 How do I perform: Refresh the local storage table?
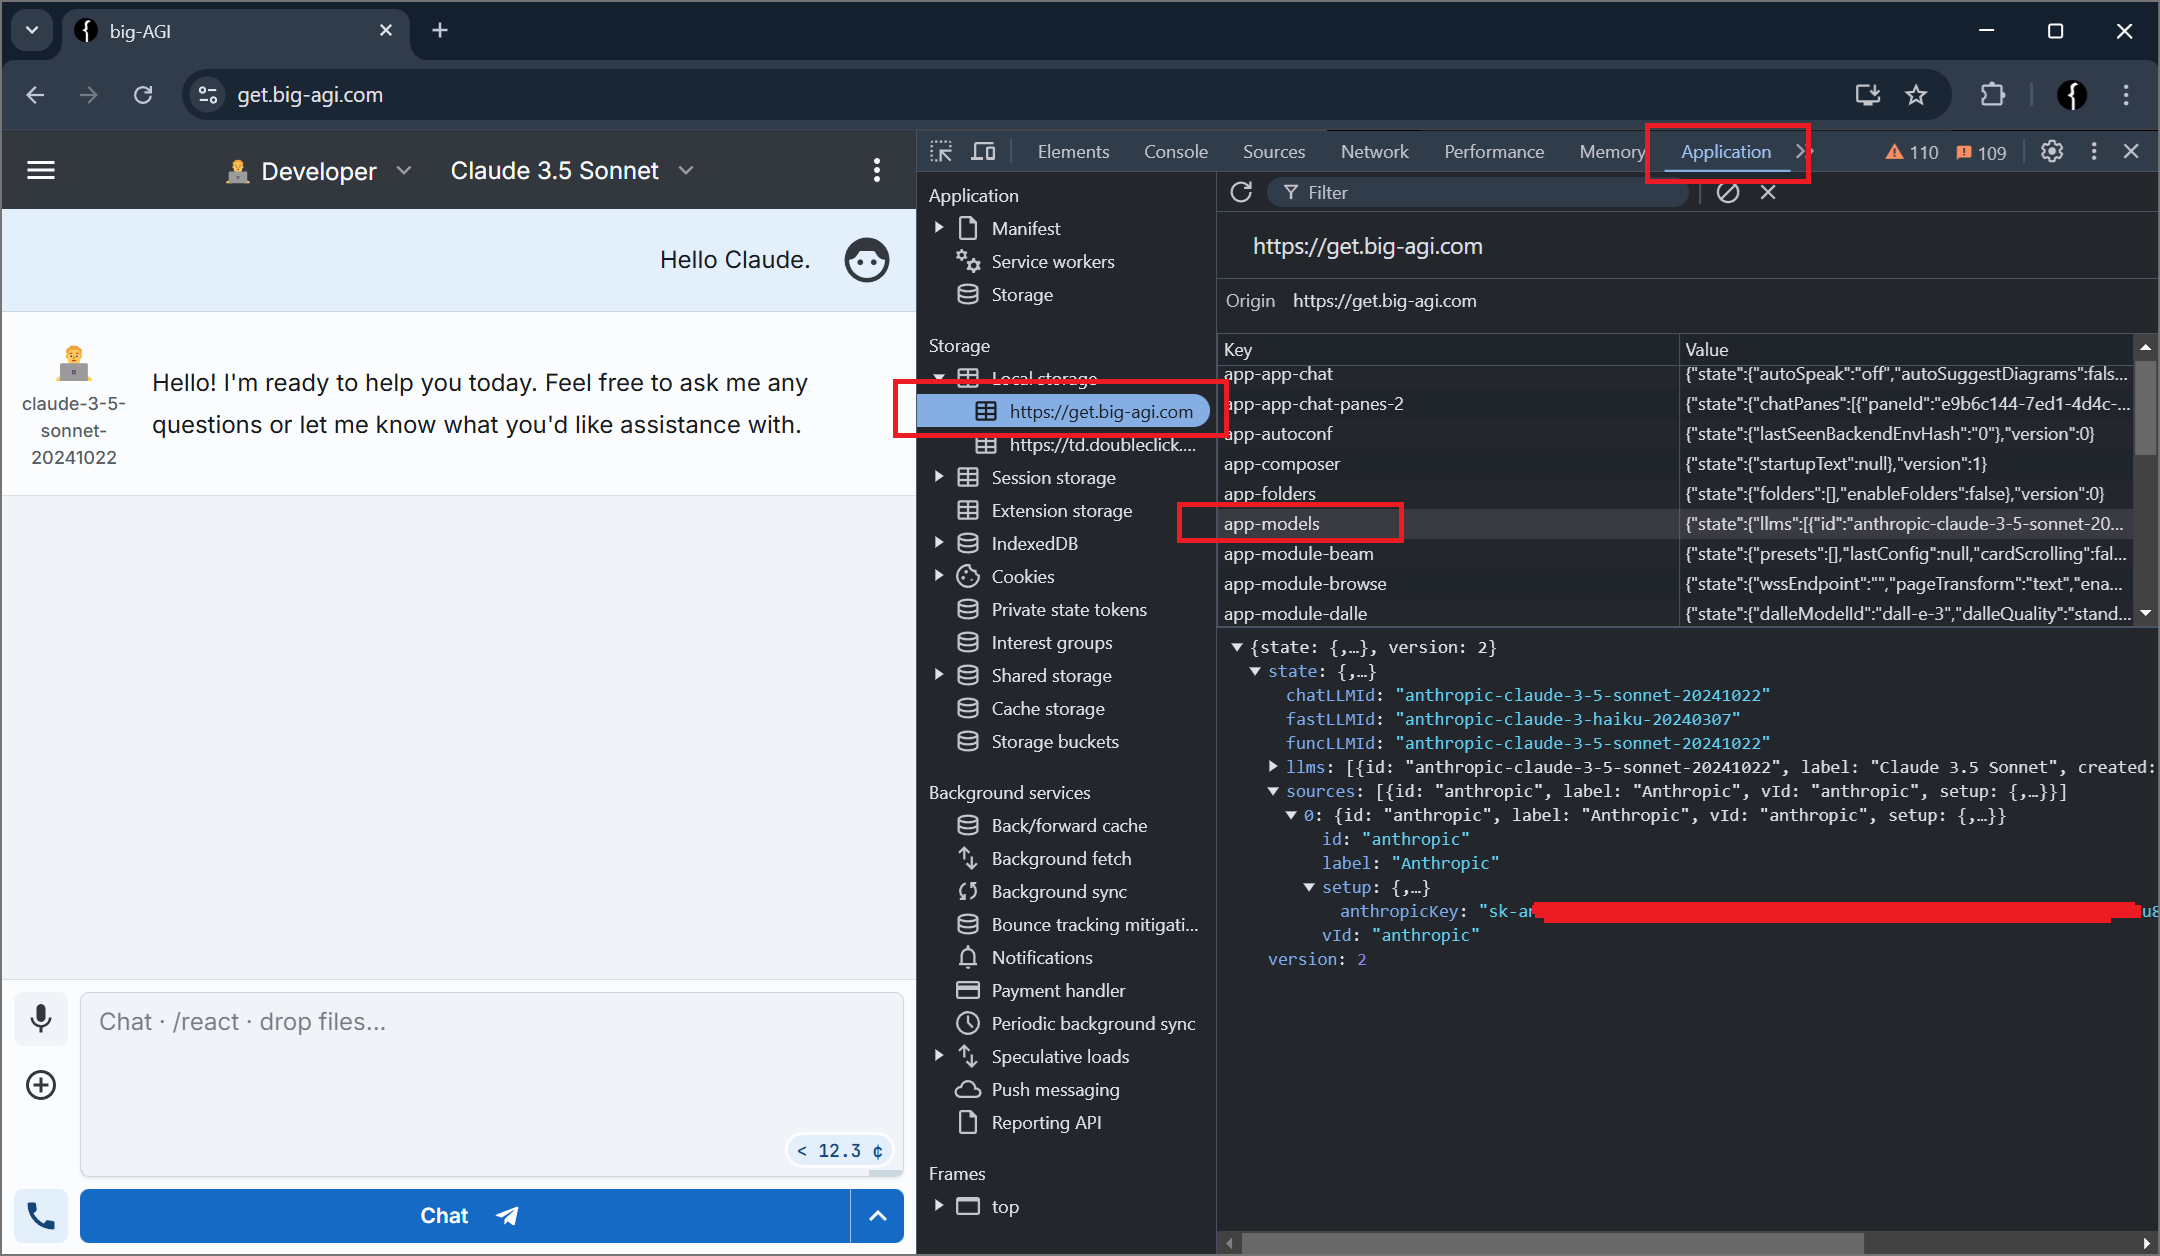[x=1241, y=192]
